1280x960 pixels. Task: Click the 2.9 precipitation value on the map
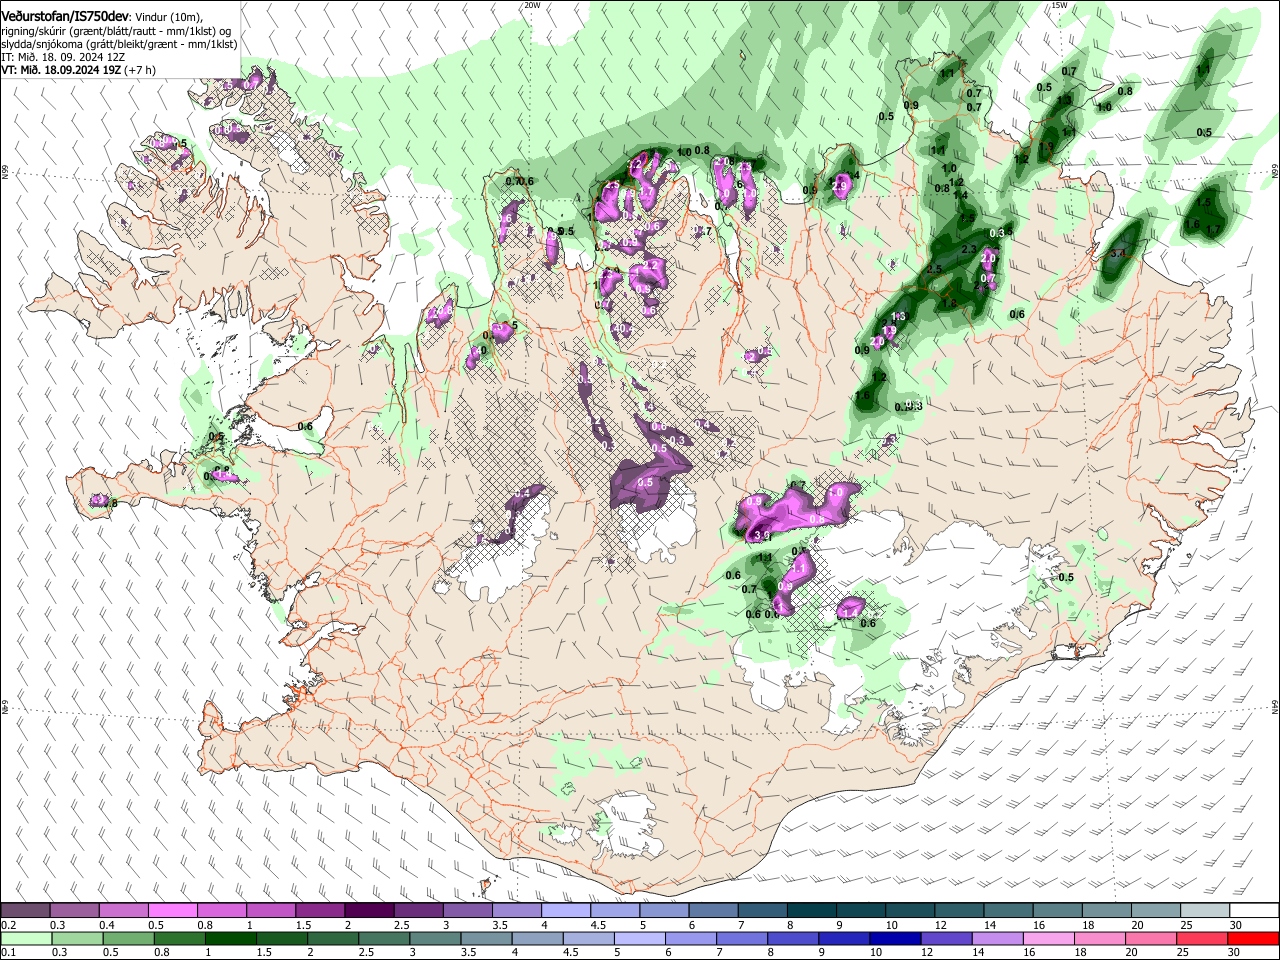(840, 186)
